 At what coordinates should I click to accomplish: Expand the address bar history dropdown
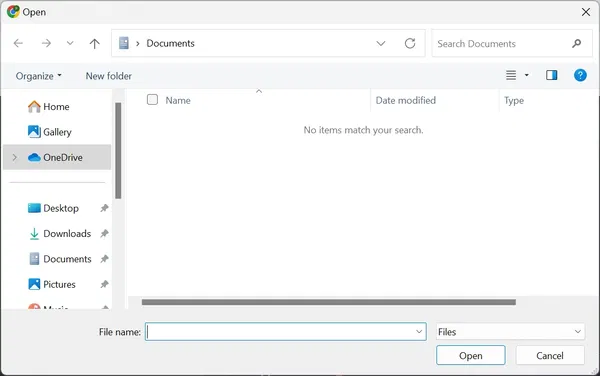381,43
